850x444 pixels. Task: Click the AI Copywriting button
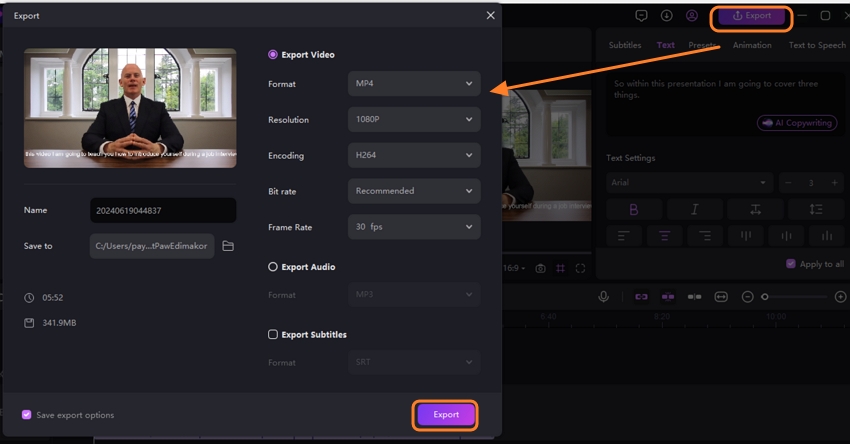797,123
